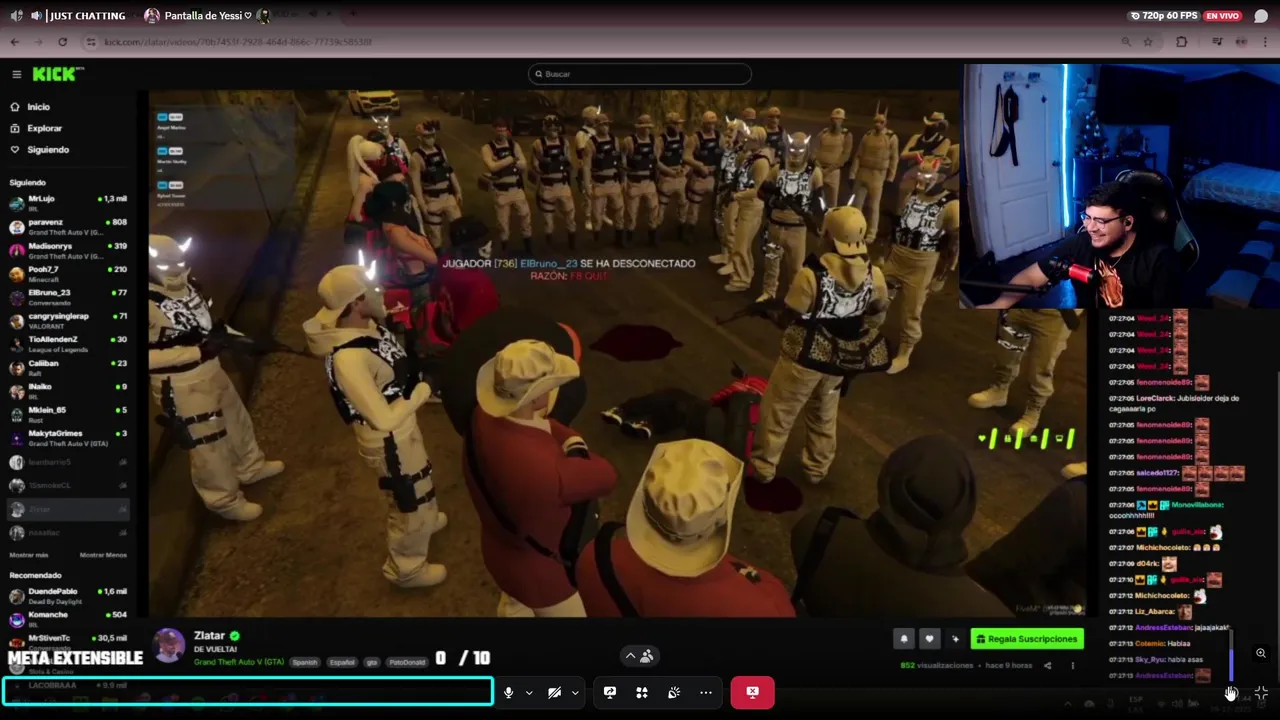Toggle camera off icon in call bar
Screen dimensions: 1280x720
pos(554,692)
